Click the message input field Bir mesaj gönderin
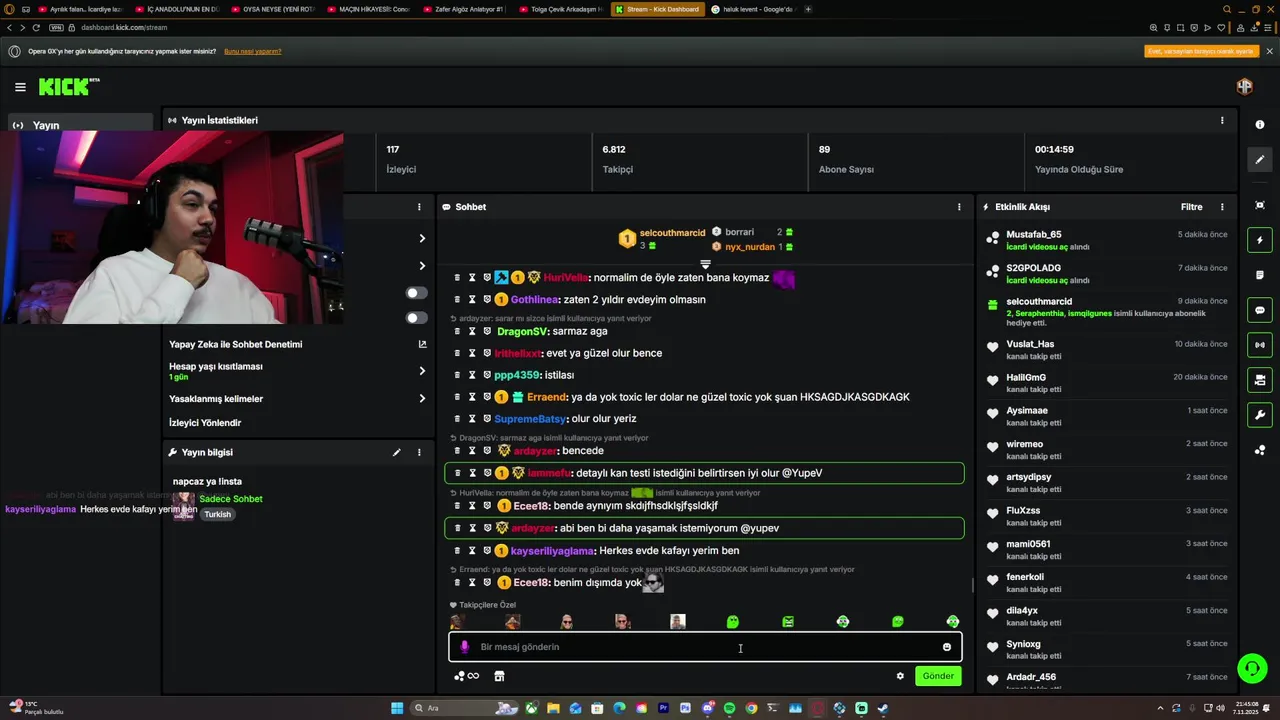 705,647
